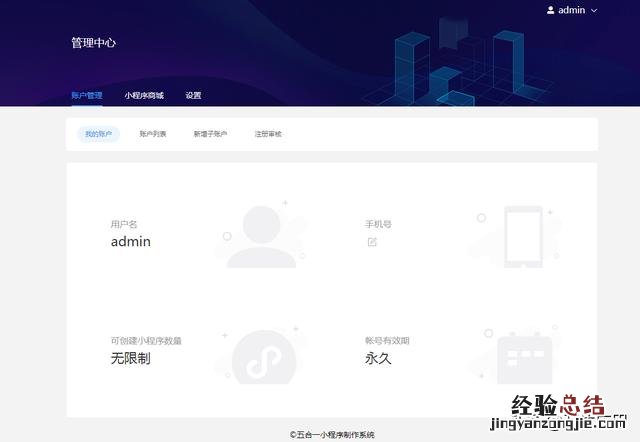Click the mini program logo illustration
The height and width of the screenshot is (442, 640).
264,357
